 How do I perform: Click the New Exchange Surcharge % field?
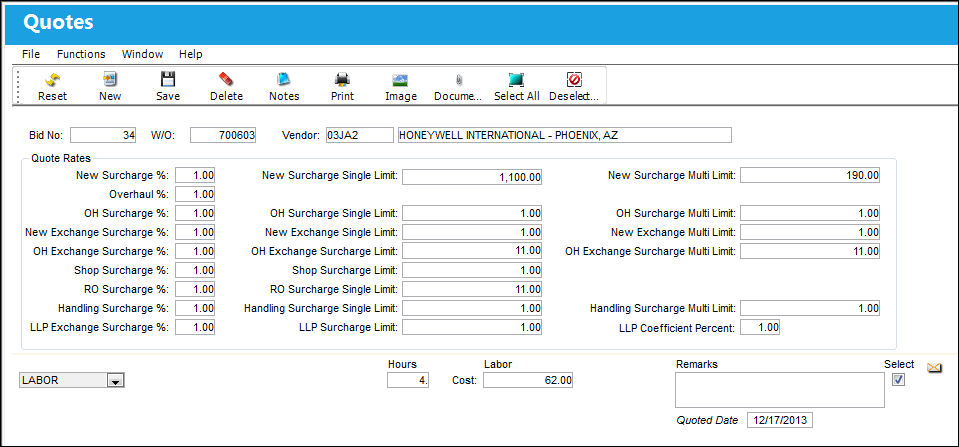coord(195,232)
